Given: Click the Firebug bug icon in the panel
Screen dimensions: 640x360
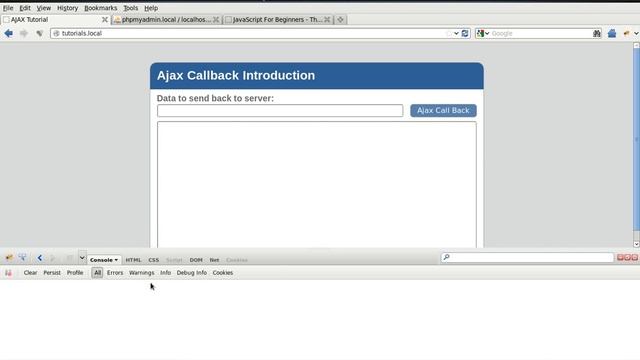Looking at the screenshot, I should click(9, 258).
